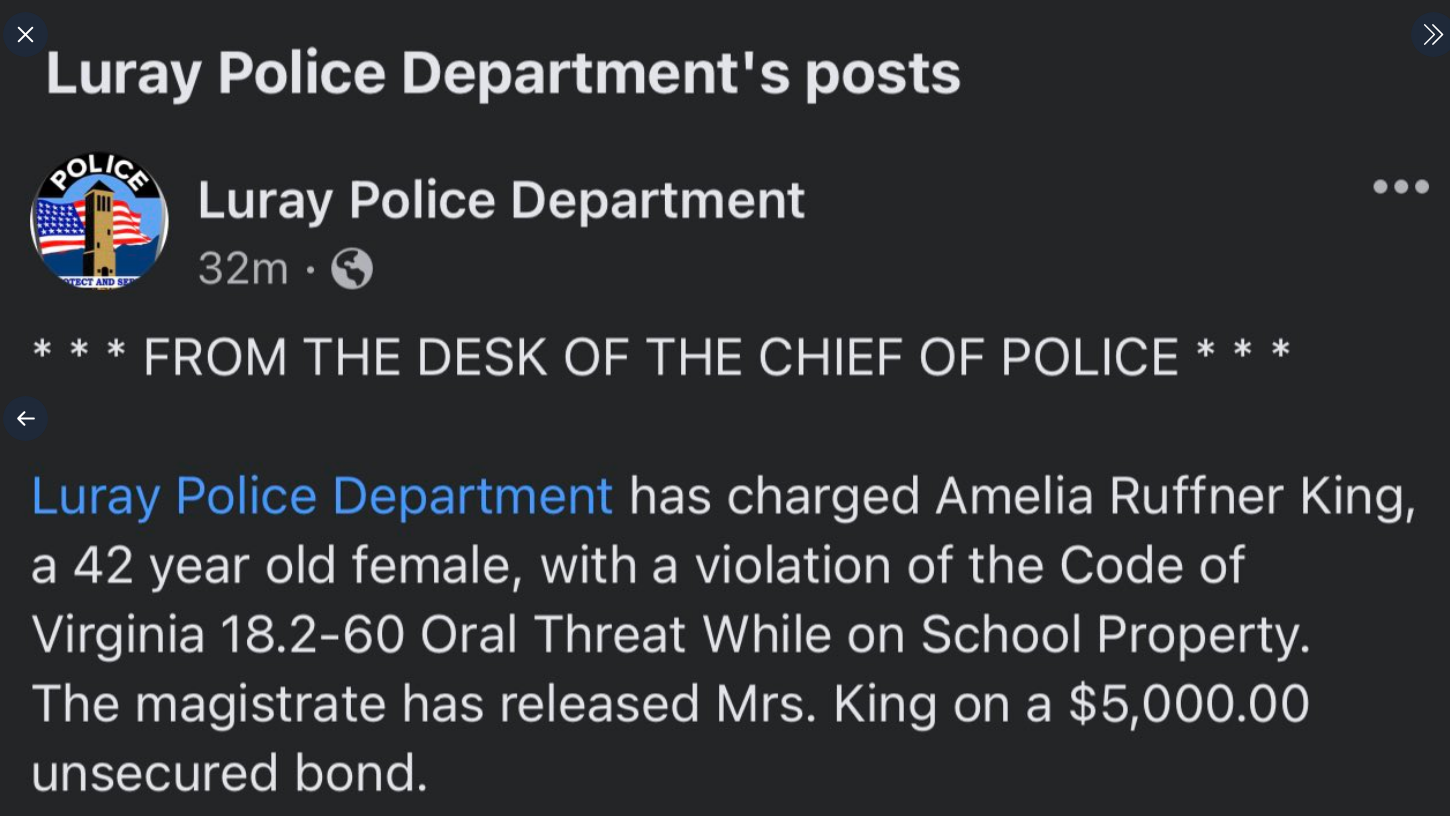1450x816 pixels.
Task: Click the 32m post timestamp
Action: pyautogui.click(x=243, y=268)
